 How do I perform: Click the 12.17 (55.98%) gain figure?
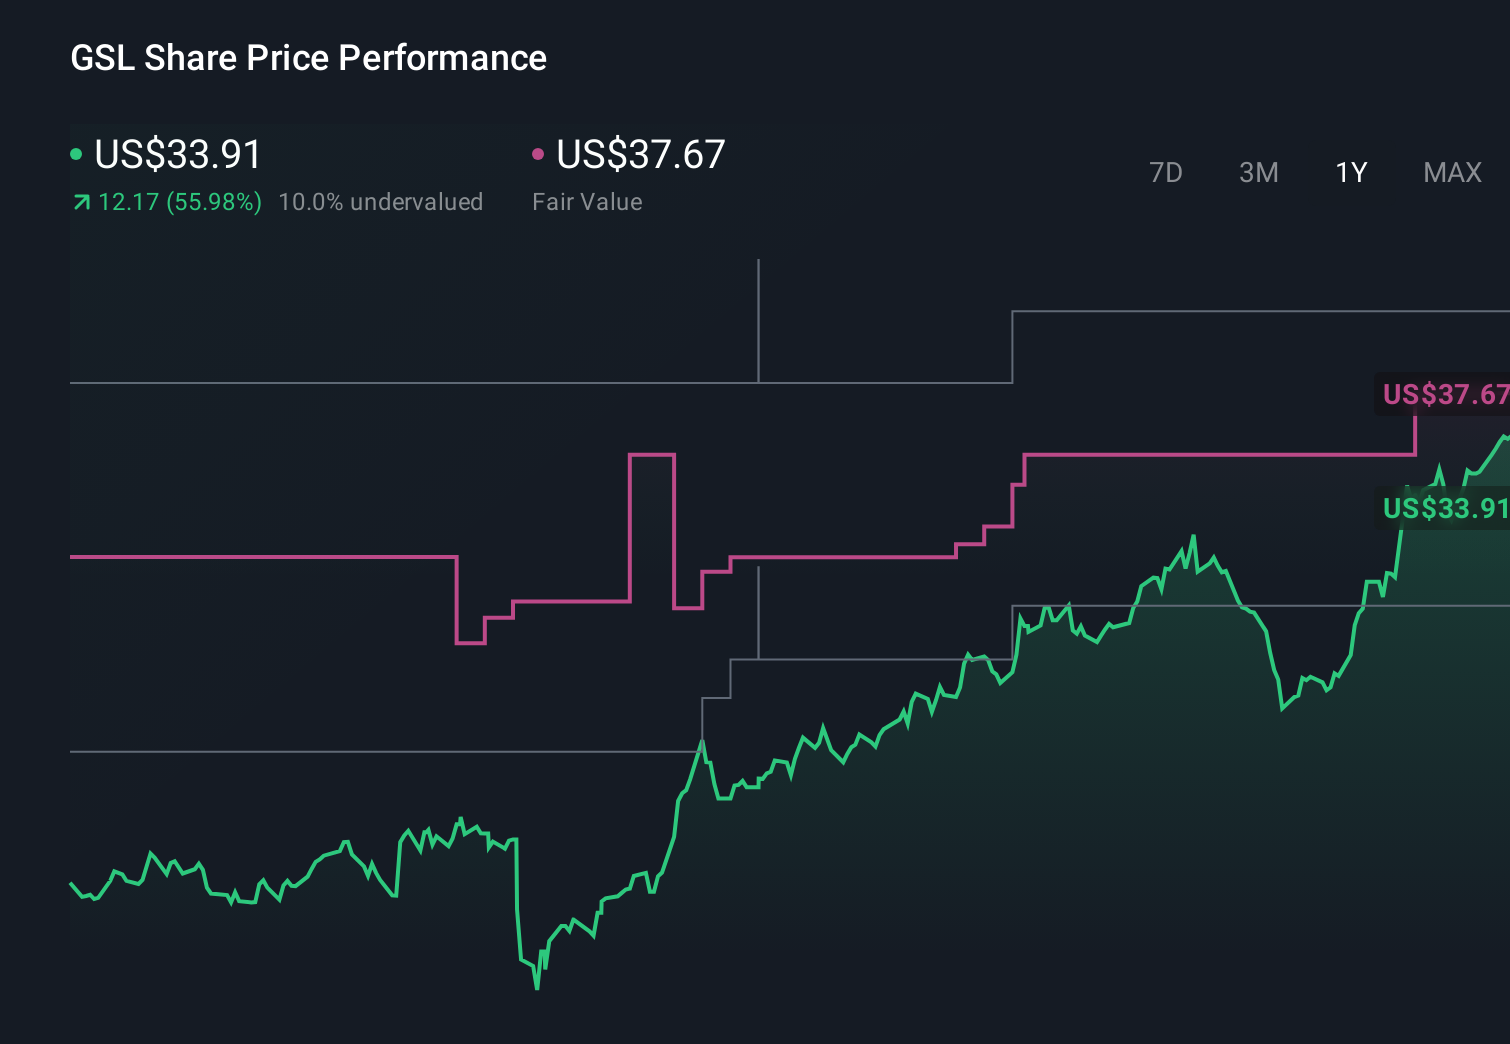(179, 201)
